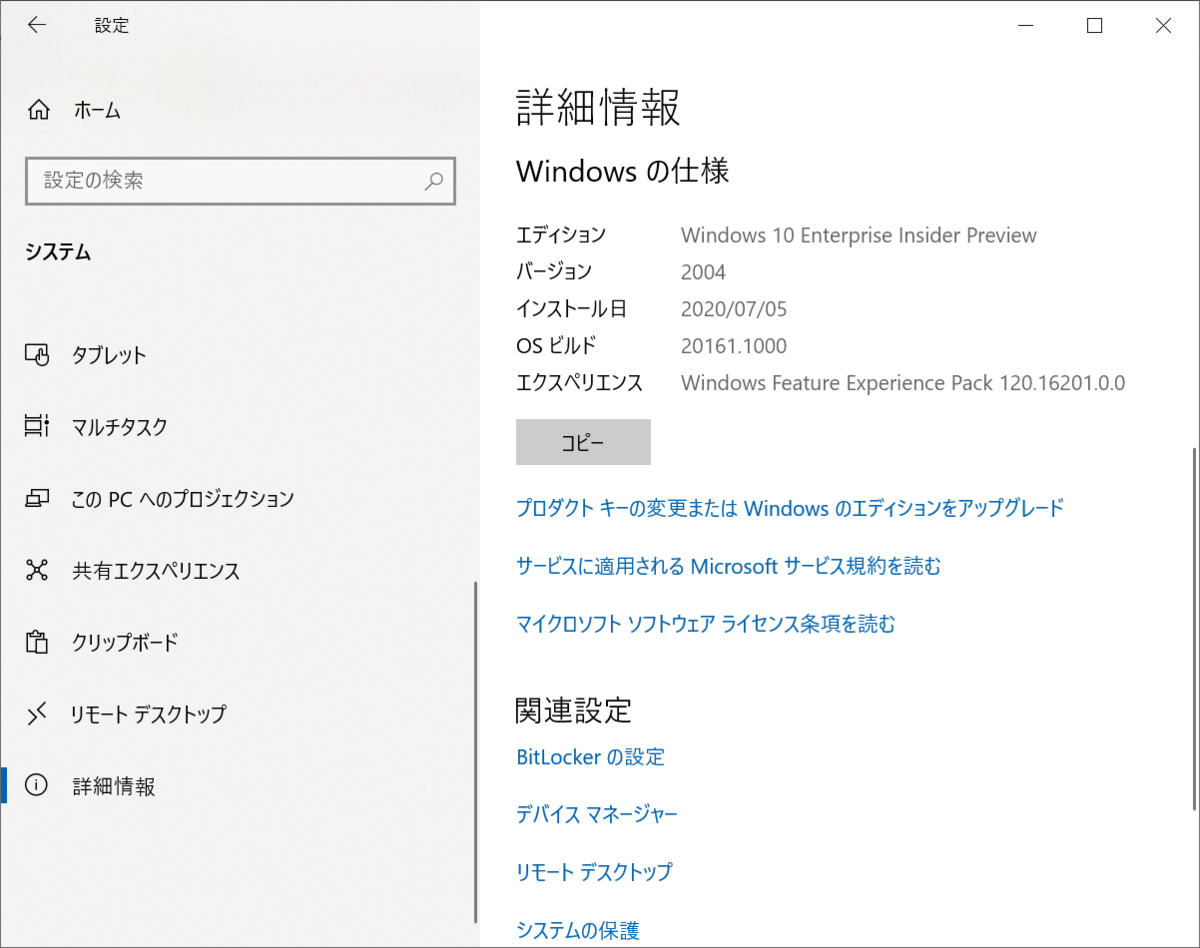The image size is (1200, 948).
Task: Focus the 設定の検索 search box
Action: tap(240, 181)
